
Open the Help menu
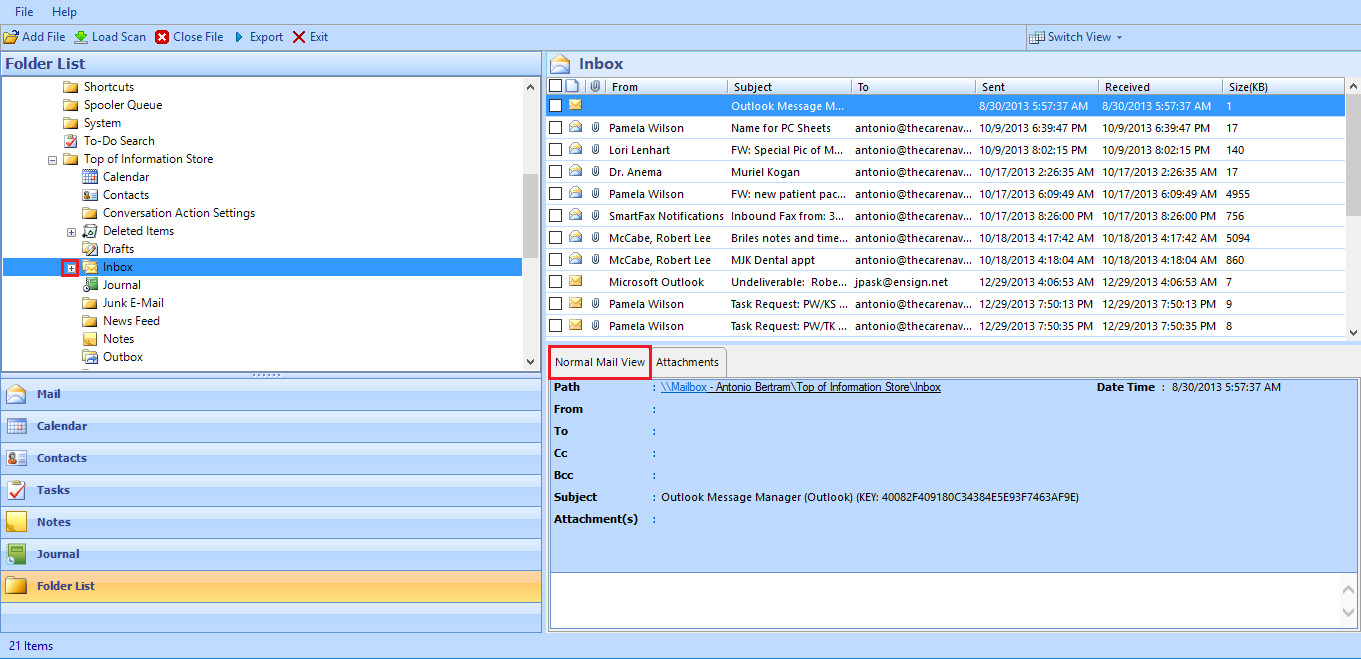point(64,12)
